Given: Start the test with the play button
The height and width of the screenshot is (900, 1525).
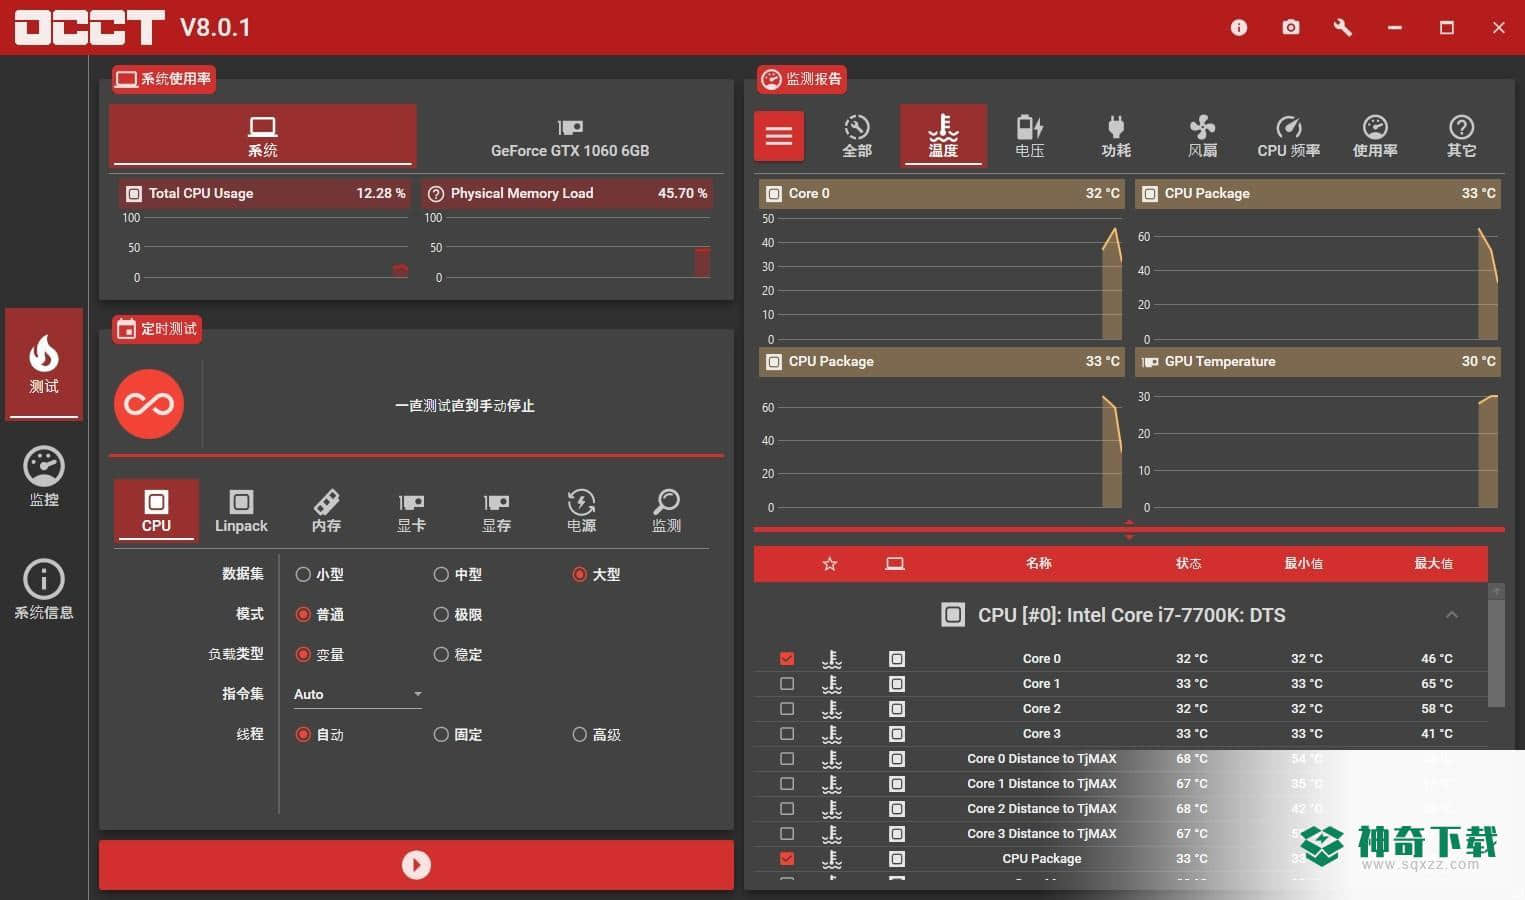Looking at the screenshot, I should click(x=416, y=865).
